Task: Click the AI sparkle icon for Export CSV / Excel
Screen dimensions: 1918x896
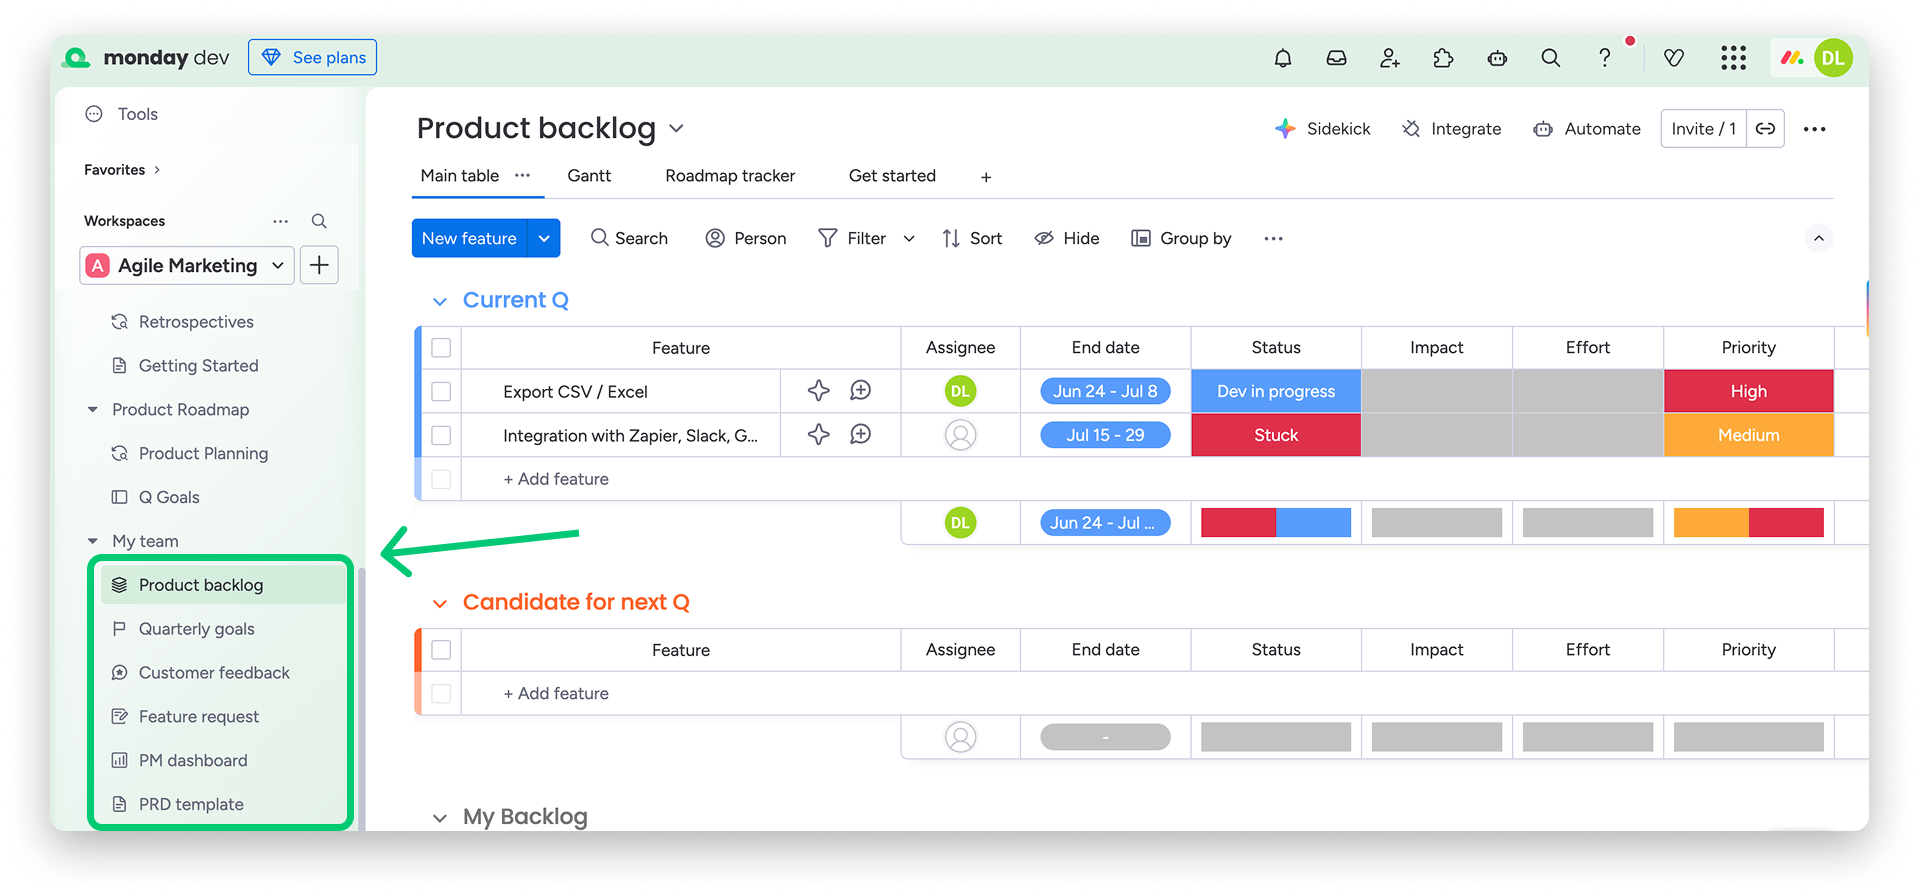Action: (819, 391)
